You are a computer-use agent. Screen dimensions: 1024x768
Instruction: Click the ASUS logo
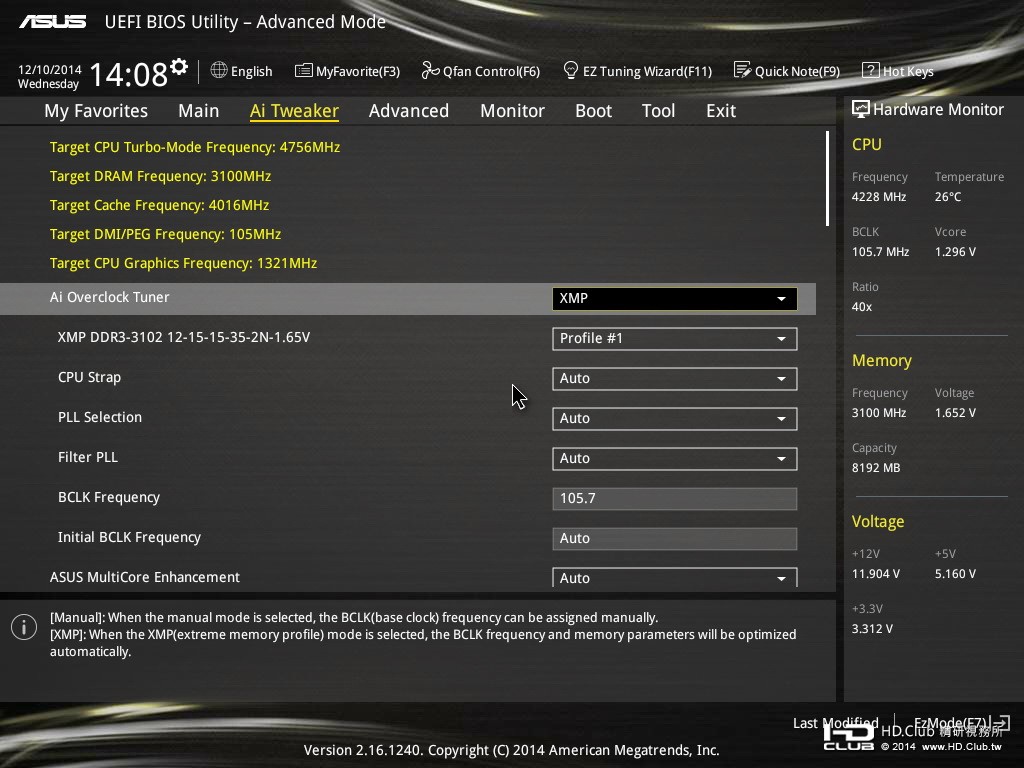click(x=53, y=22)
